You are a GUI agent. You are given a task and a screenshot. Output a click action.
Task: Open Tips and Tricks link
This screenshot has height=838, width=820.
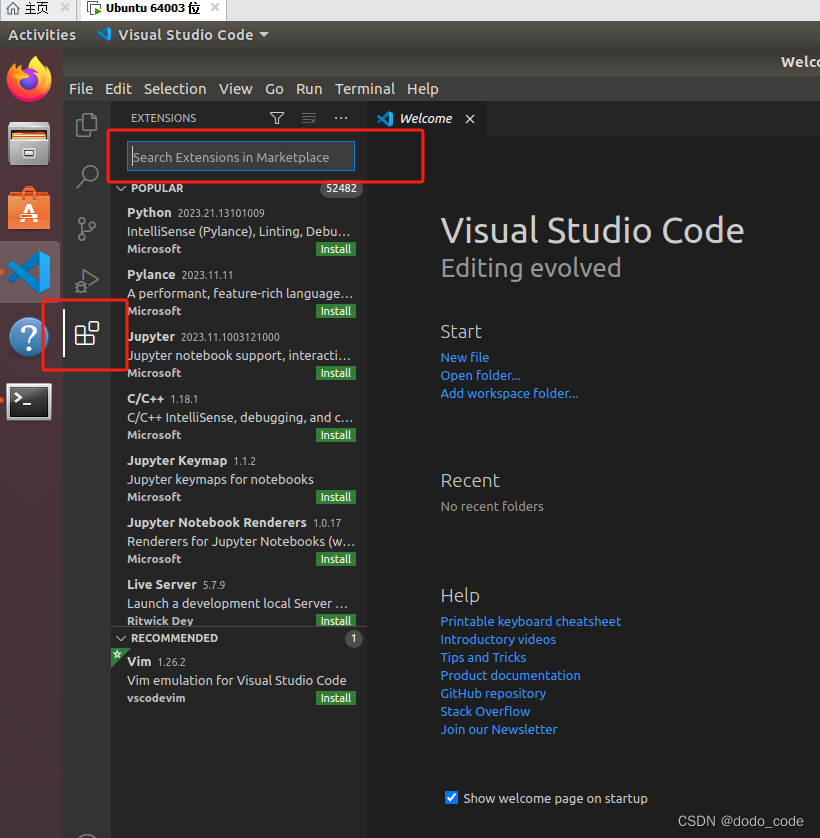point(483,657)
